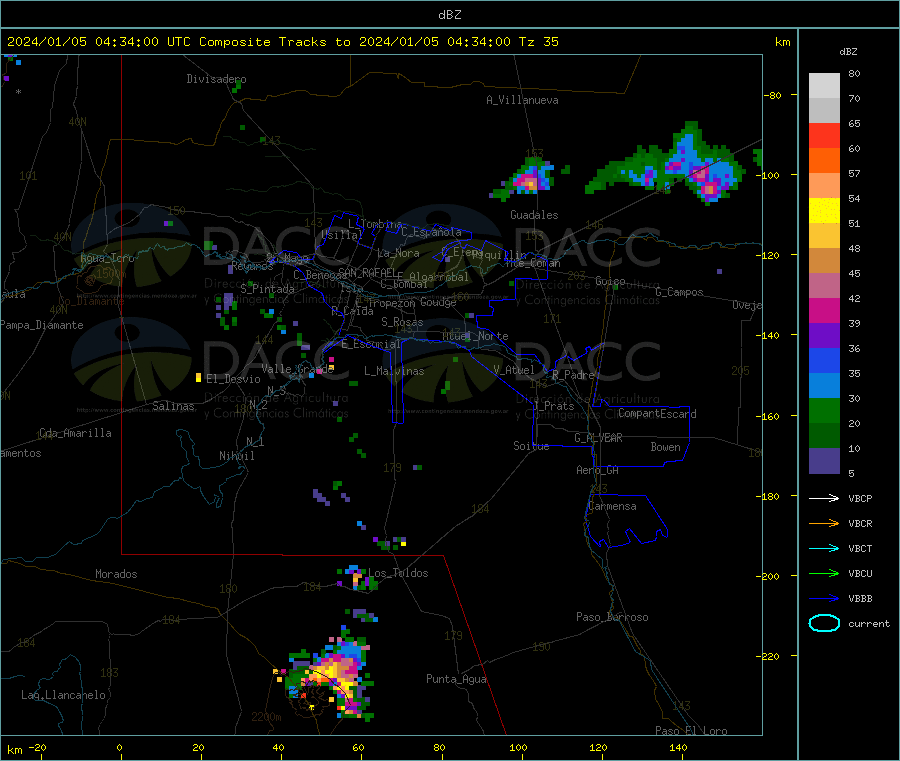Select the 70-80 dBZ light gray swatch
Screen dimensions: 900x761
click(824, 86)
